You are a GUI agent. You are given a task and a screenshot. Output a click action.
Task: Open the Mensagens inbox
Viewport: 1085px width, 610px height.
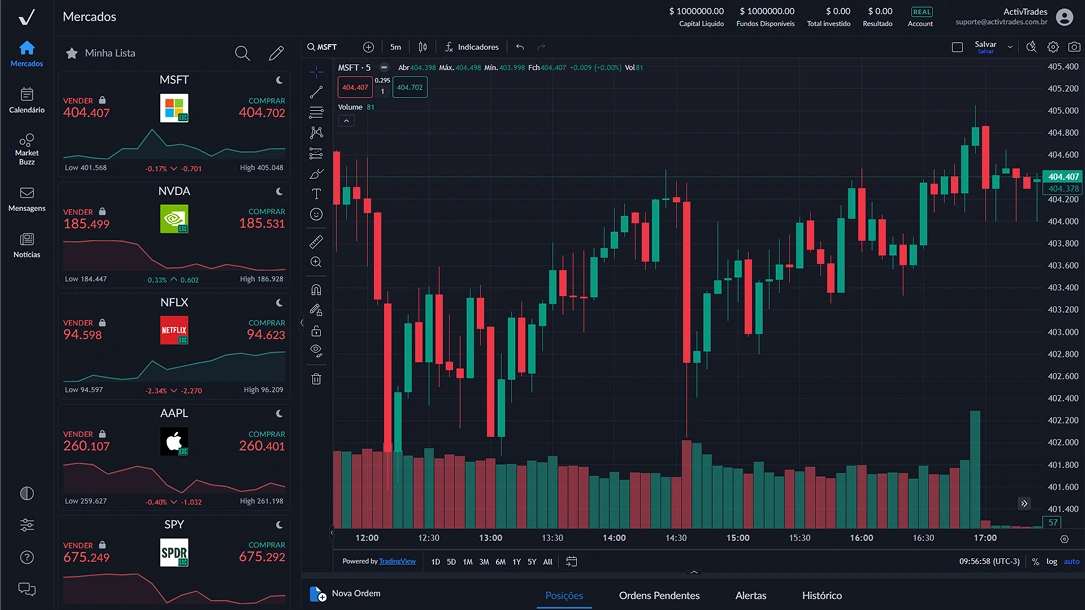coord(26,198)
